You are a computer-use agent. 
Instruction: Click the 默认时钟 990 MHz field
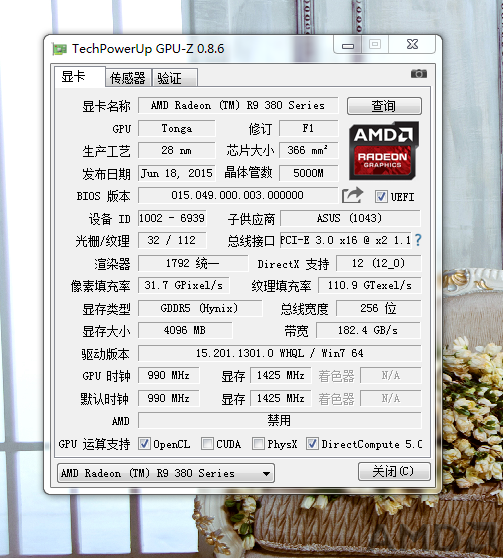point(169,398)
